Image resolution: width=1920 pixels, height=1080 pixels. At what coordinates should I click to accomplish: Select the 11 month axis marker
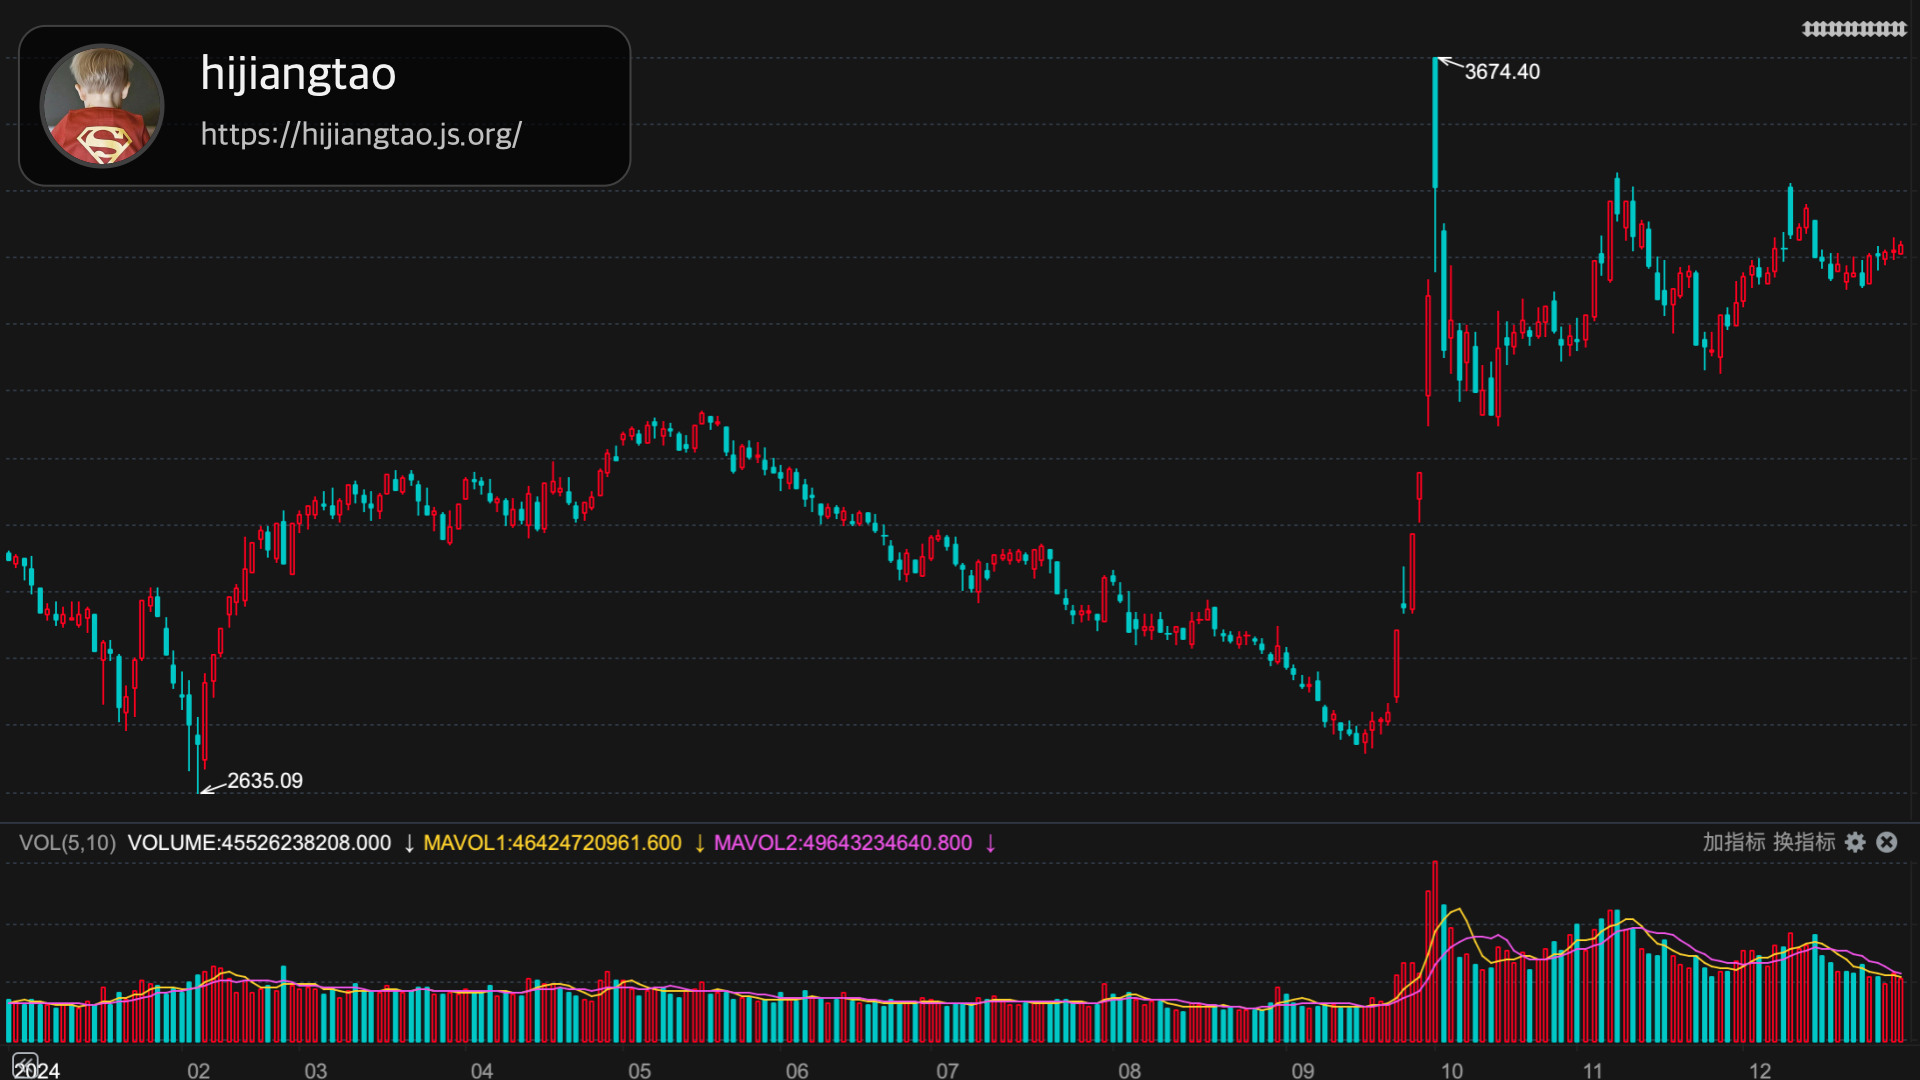[x=1593, y=1070]
